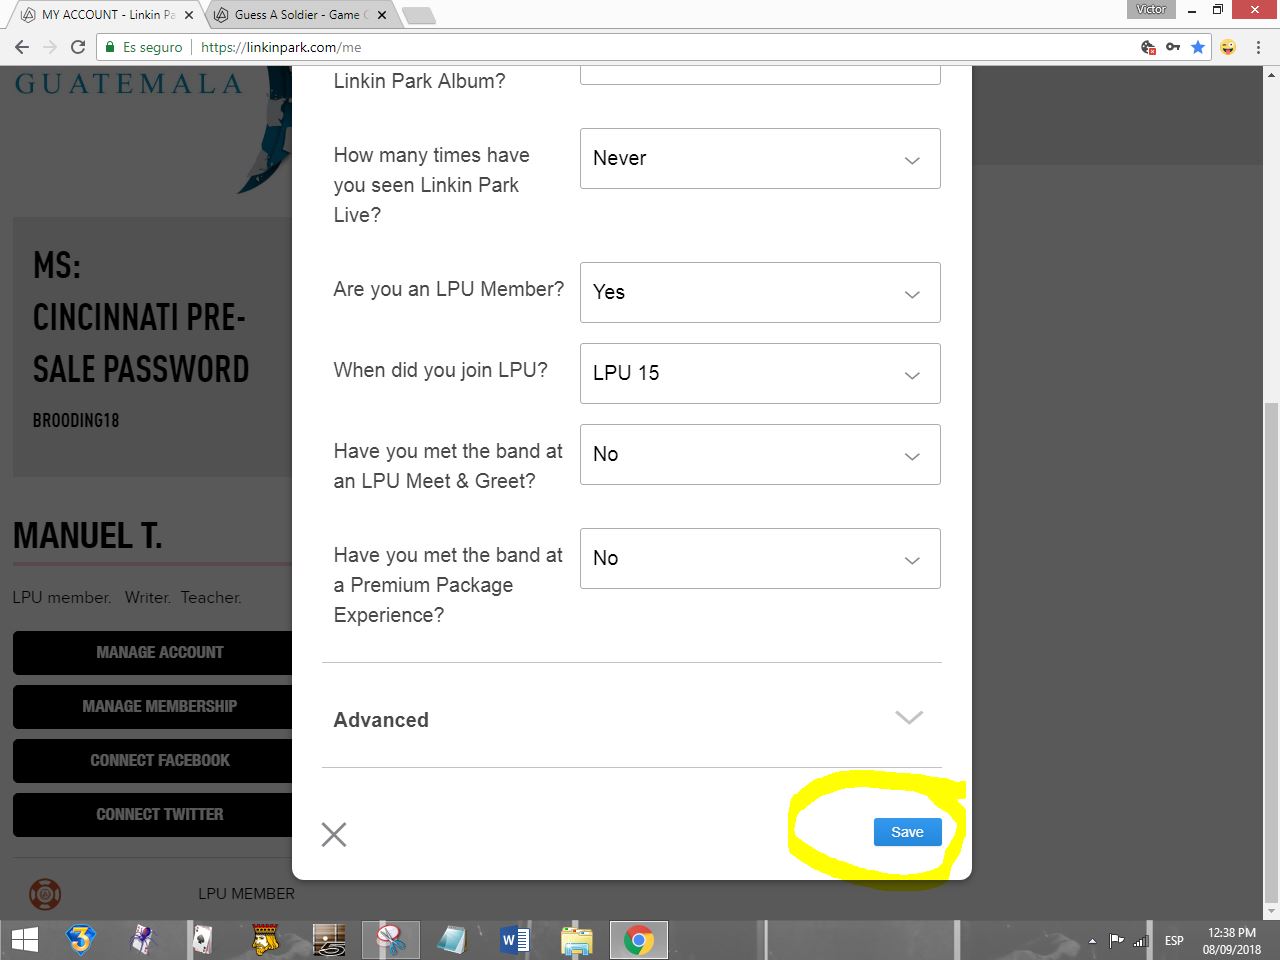Click the secure padlock icon
The height and width of the screenshot is (960, 1280).
pos(111,47)
